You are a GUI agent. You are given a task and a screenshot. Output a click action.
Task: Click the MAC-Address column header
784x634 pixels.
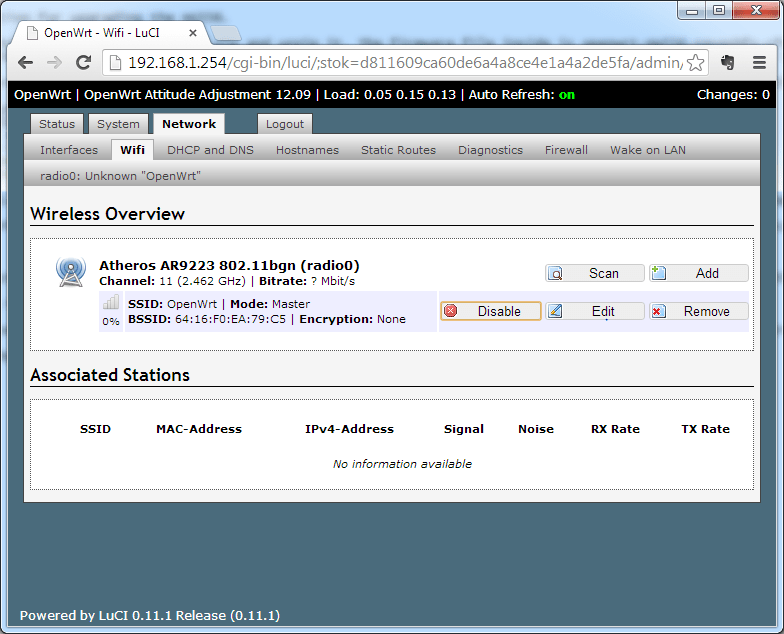pos(199,429)
